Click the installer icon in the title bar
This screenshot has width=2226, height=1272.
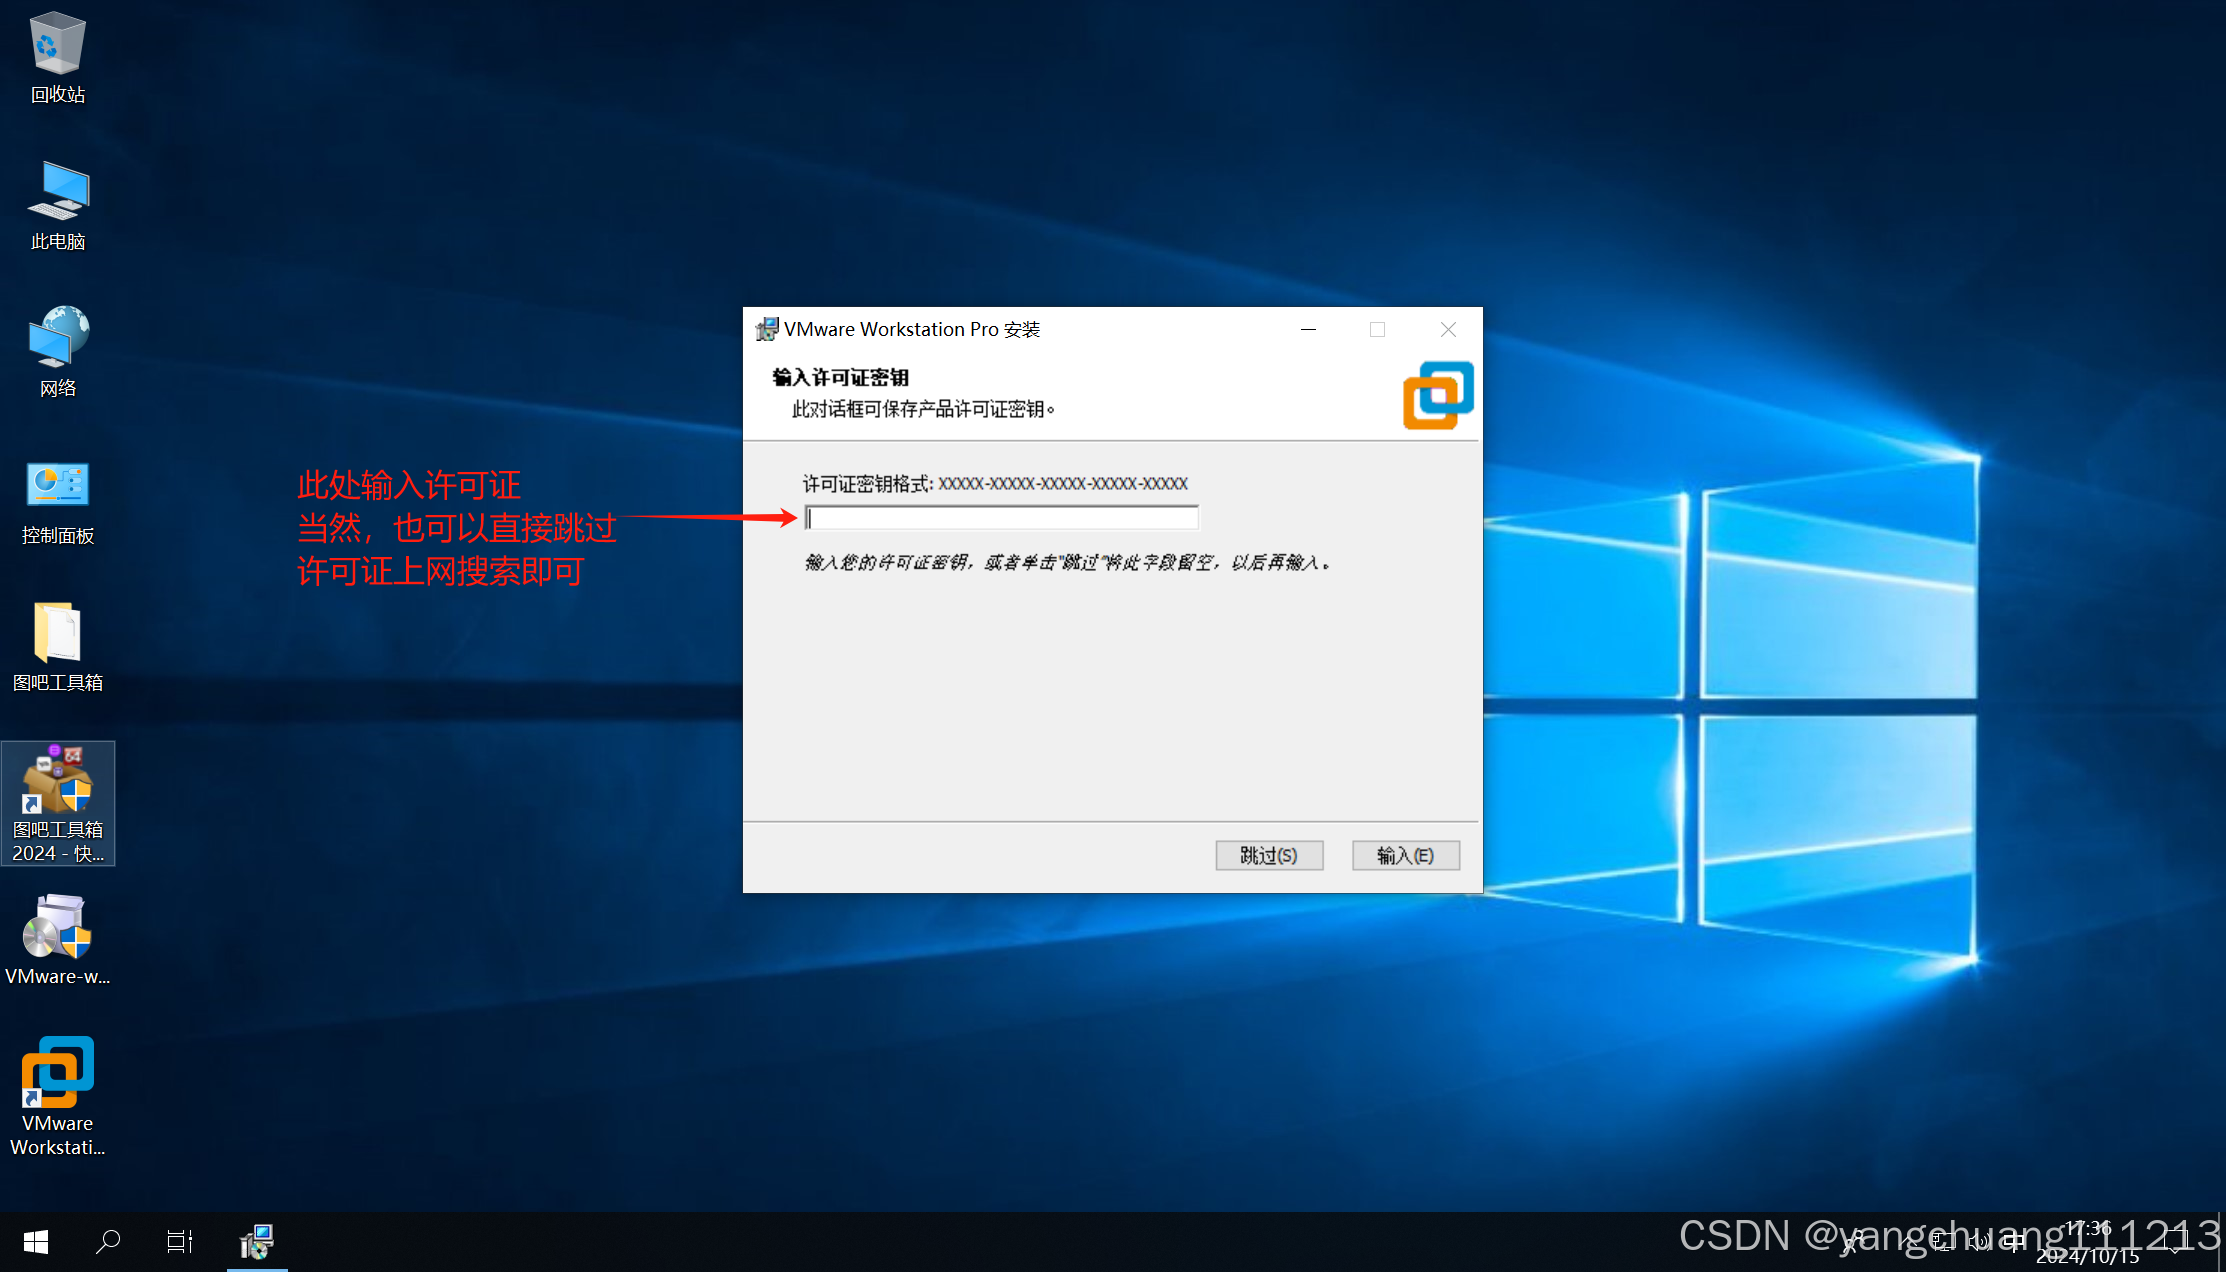pos(767,329)
